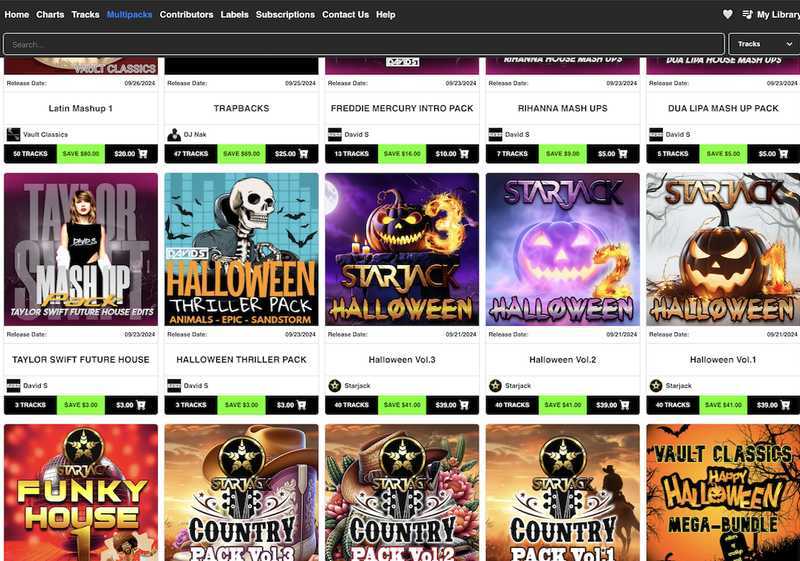Open David S avatar under Taylor Swift pack
The image size is (800, 561).
[13, 386]
